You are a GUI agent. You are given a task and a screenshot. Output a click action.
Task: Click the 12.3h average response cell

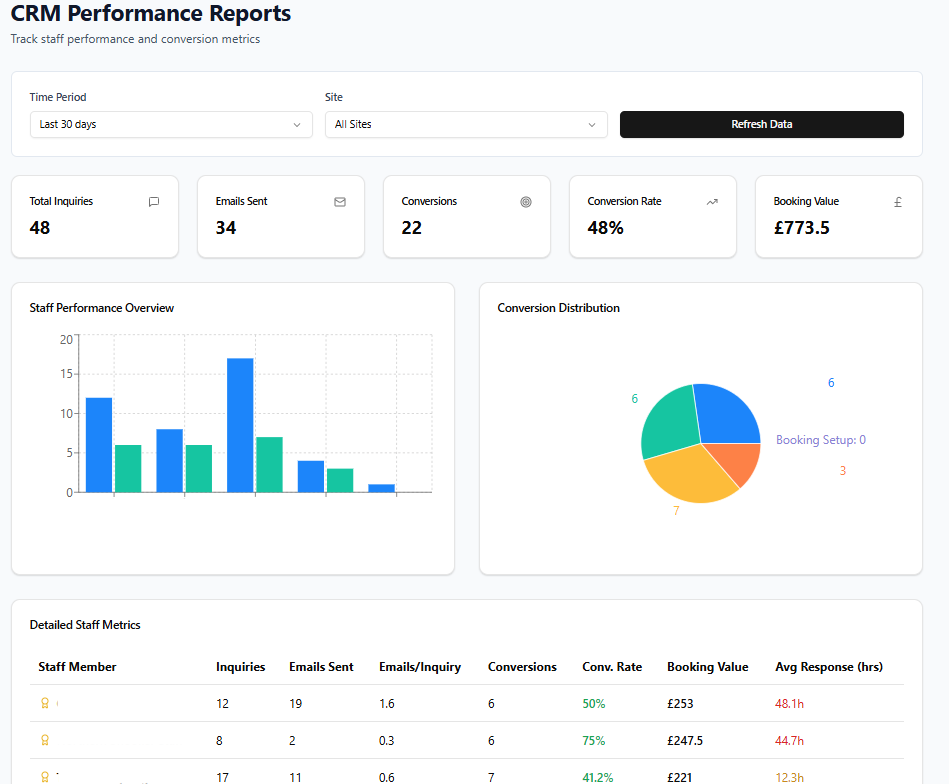click(x=790, y=777)
